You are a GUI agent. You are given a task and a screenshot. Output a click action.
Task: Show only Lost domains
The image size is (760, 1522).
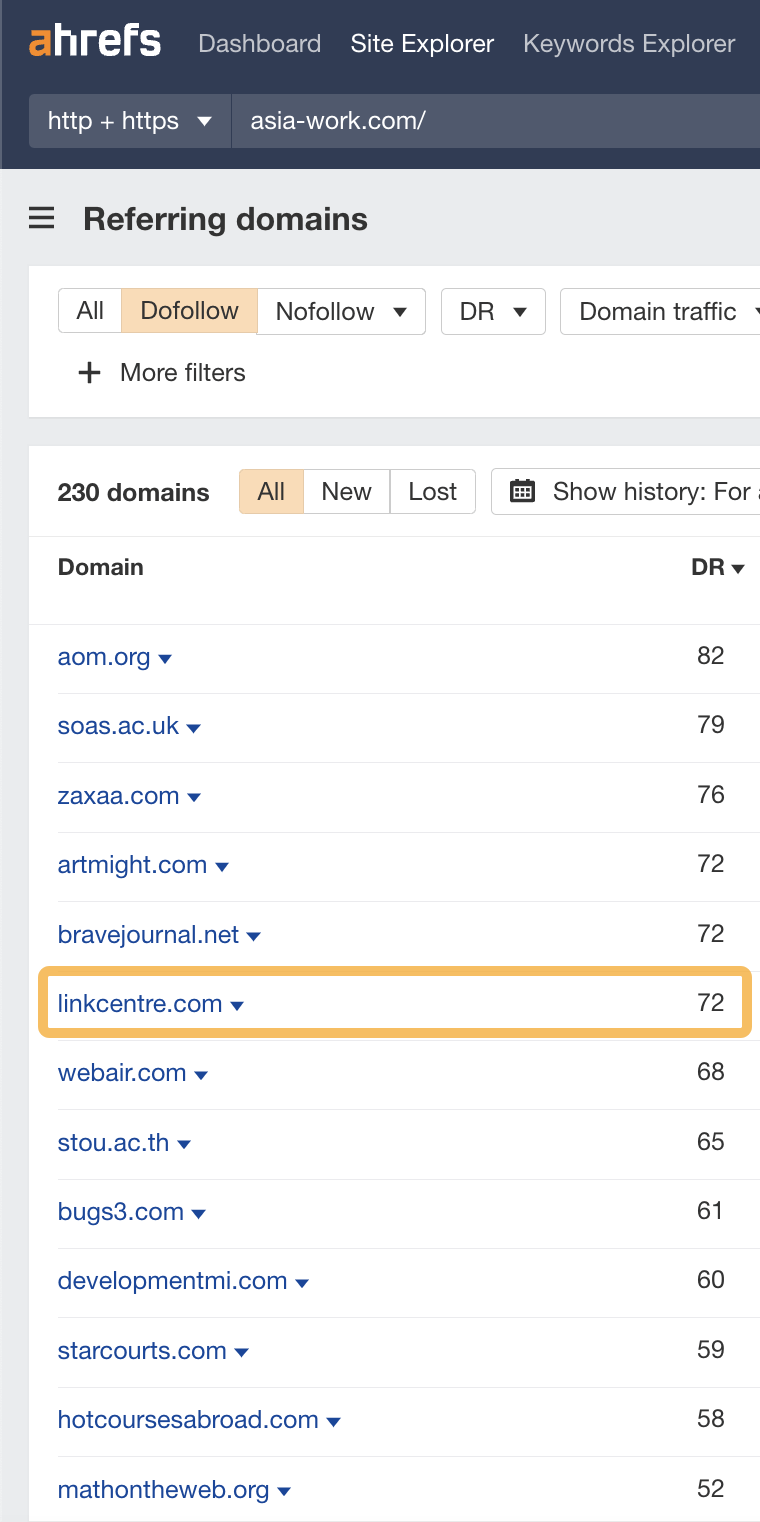(432, 492)
